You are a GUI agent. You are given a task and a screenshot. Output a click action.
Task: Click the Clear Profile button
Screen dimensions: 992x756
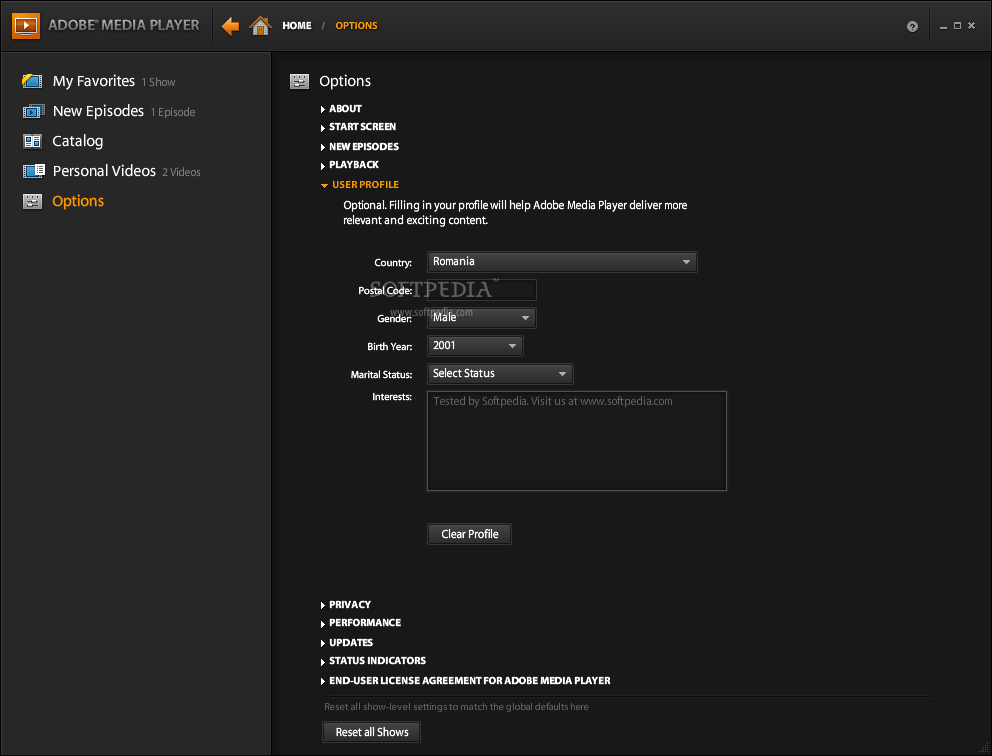(x=469, y=534)
